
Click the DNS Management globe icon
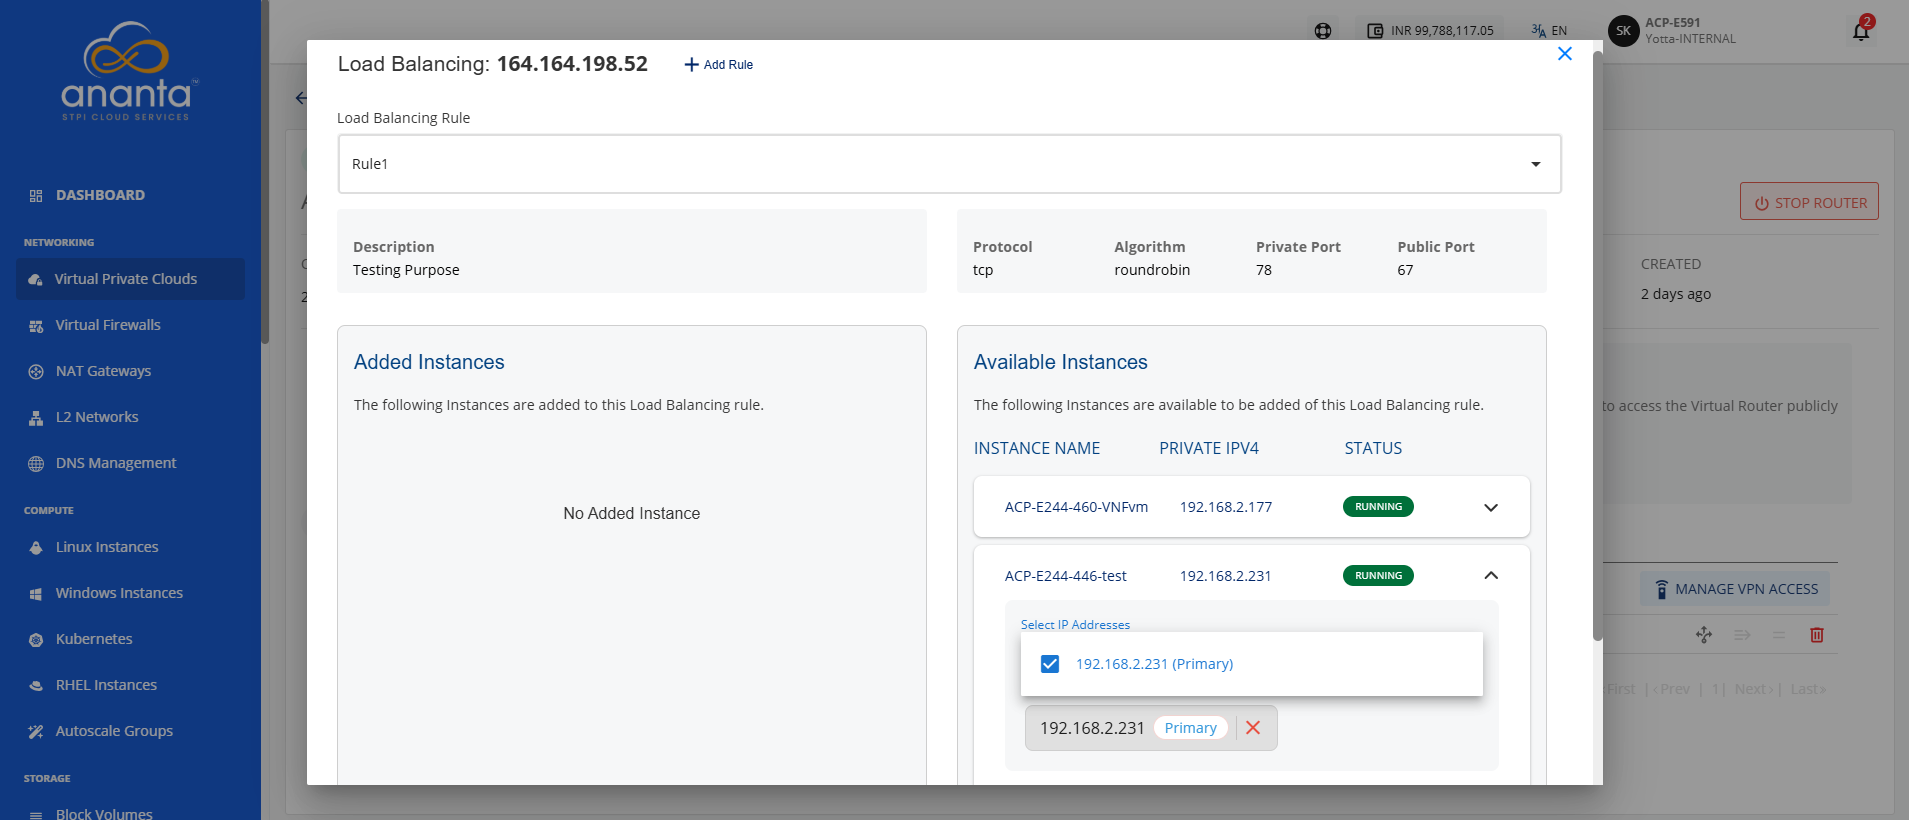(x=36, y=464)
